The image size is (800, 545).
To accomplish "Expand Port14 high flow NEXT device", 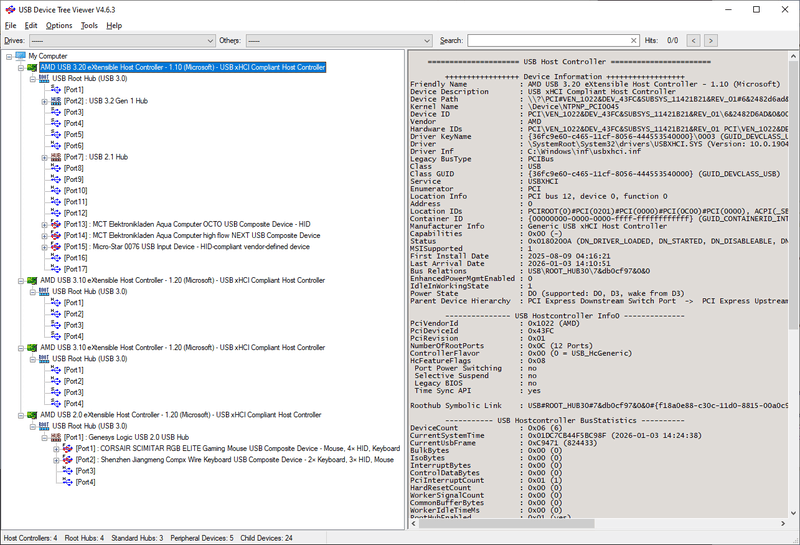I will pyautogui.click(x=44, y=236).
